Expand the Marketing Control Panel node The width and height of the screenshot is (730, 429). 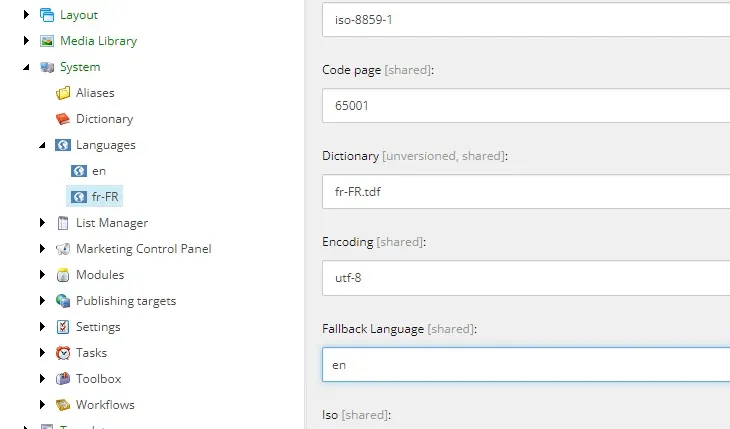(42, 249)
